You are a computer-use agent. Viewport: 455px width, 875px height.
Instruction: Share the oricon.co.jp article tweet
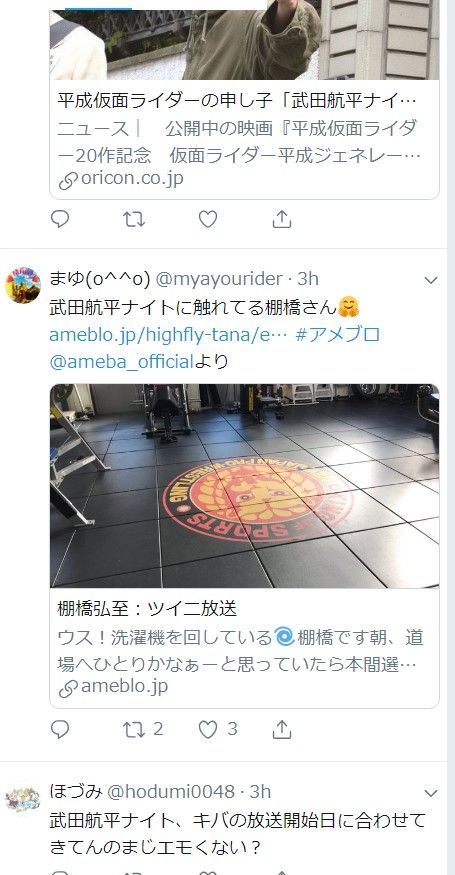click(282, 219)
